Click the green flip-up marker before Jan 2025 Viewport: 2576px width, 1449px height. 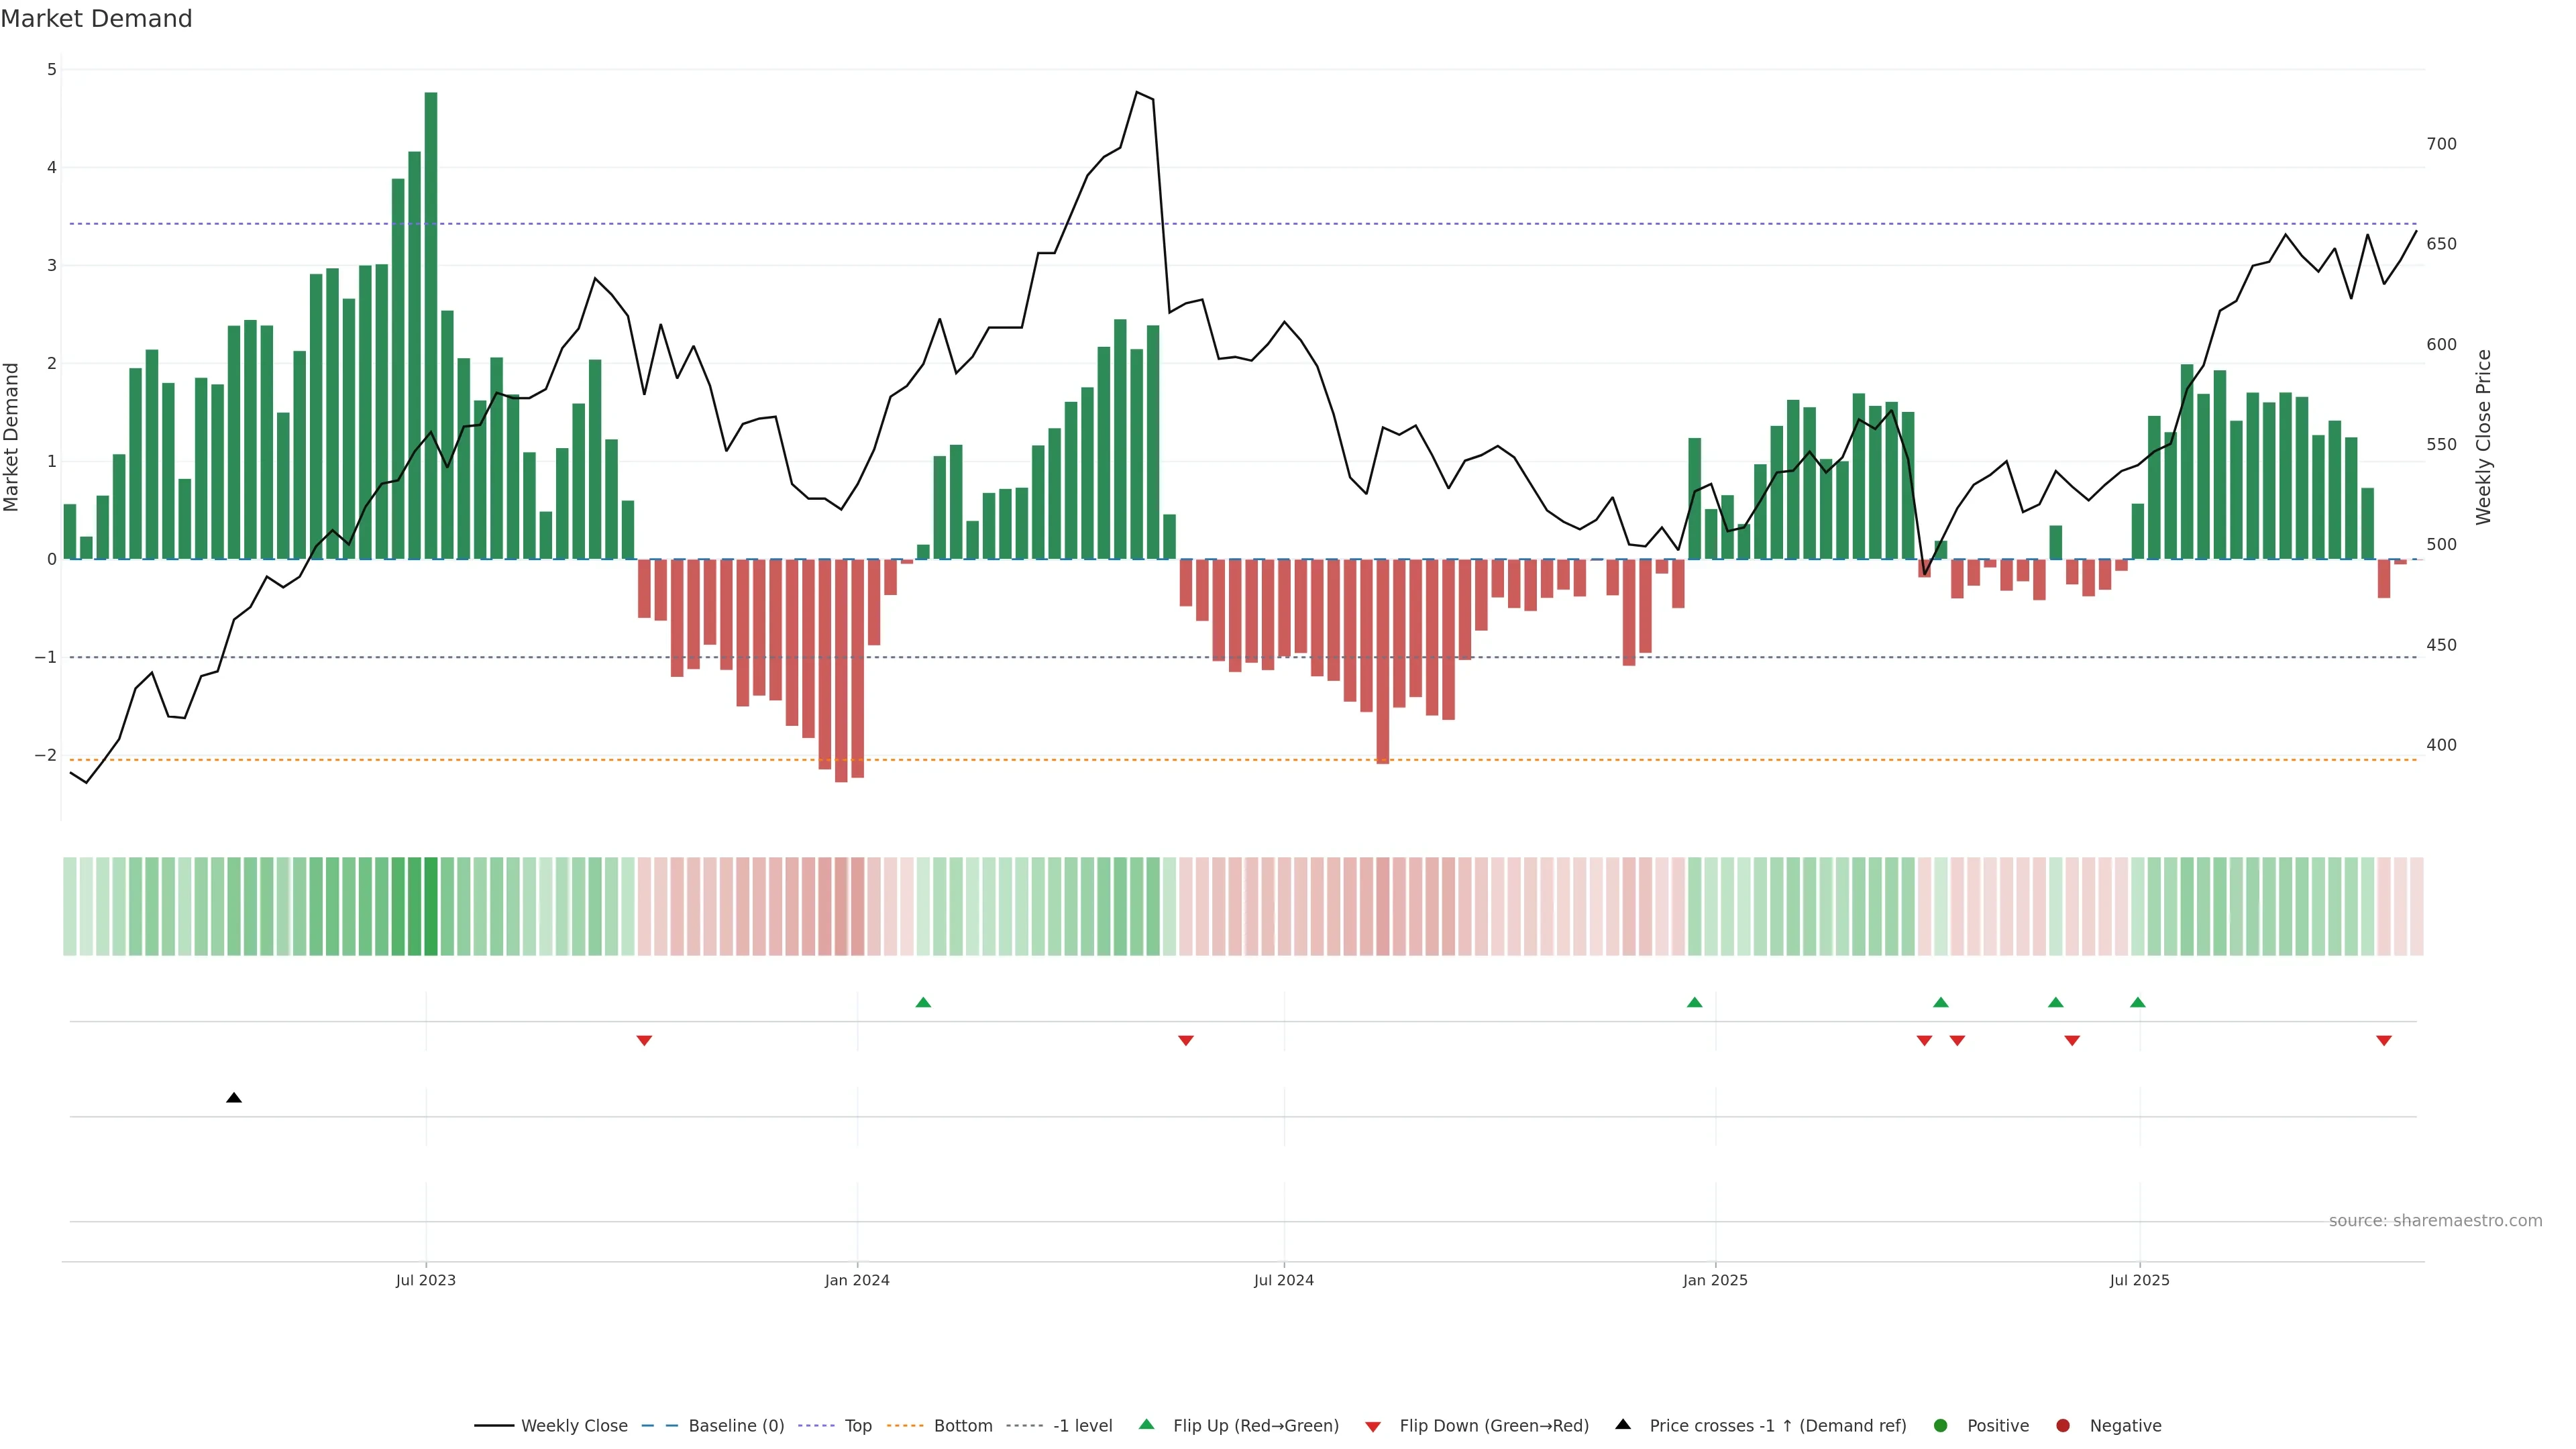click(1694, 1002)
